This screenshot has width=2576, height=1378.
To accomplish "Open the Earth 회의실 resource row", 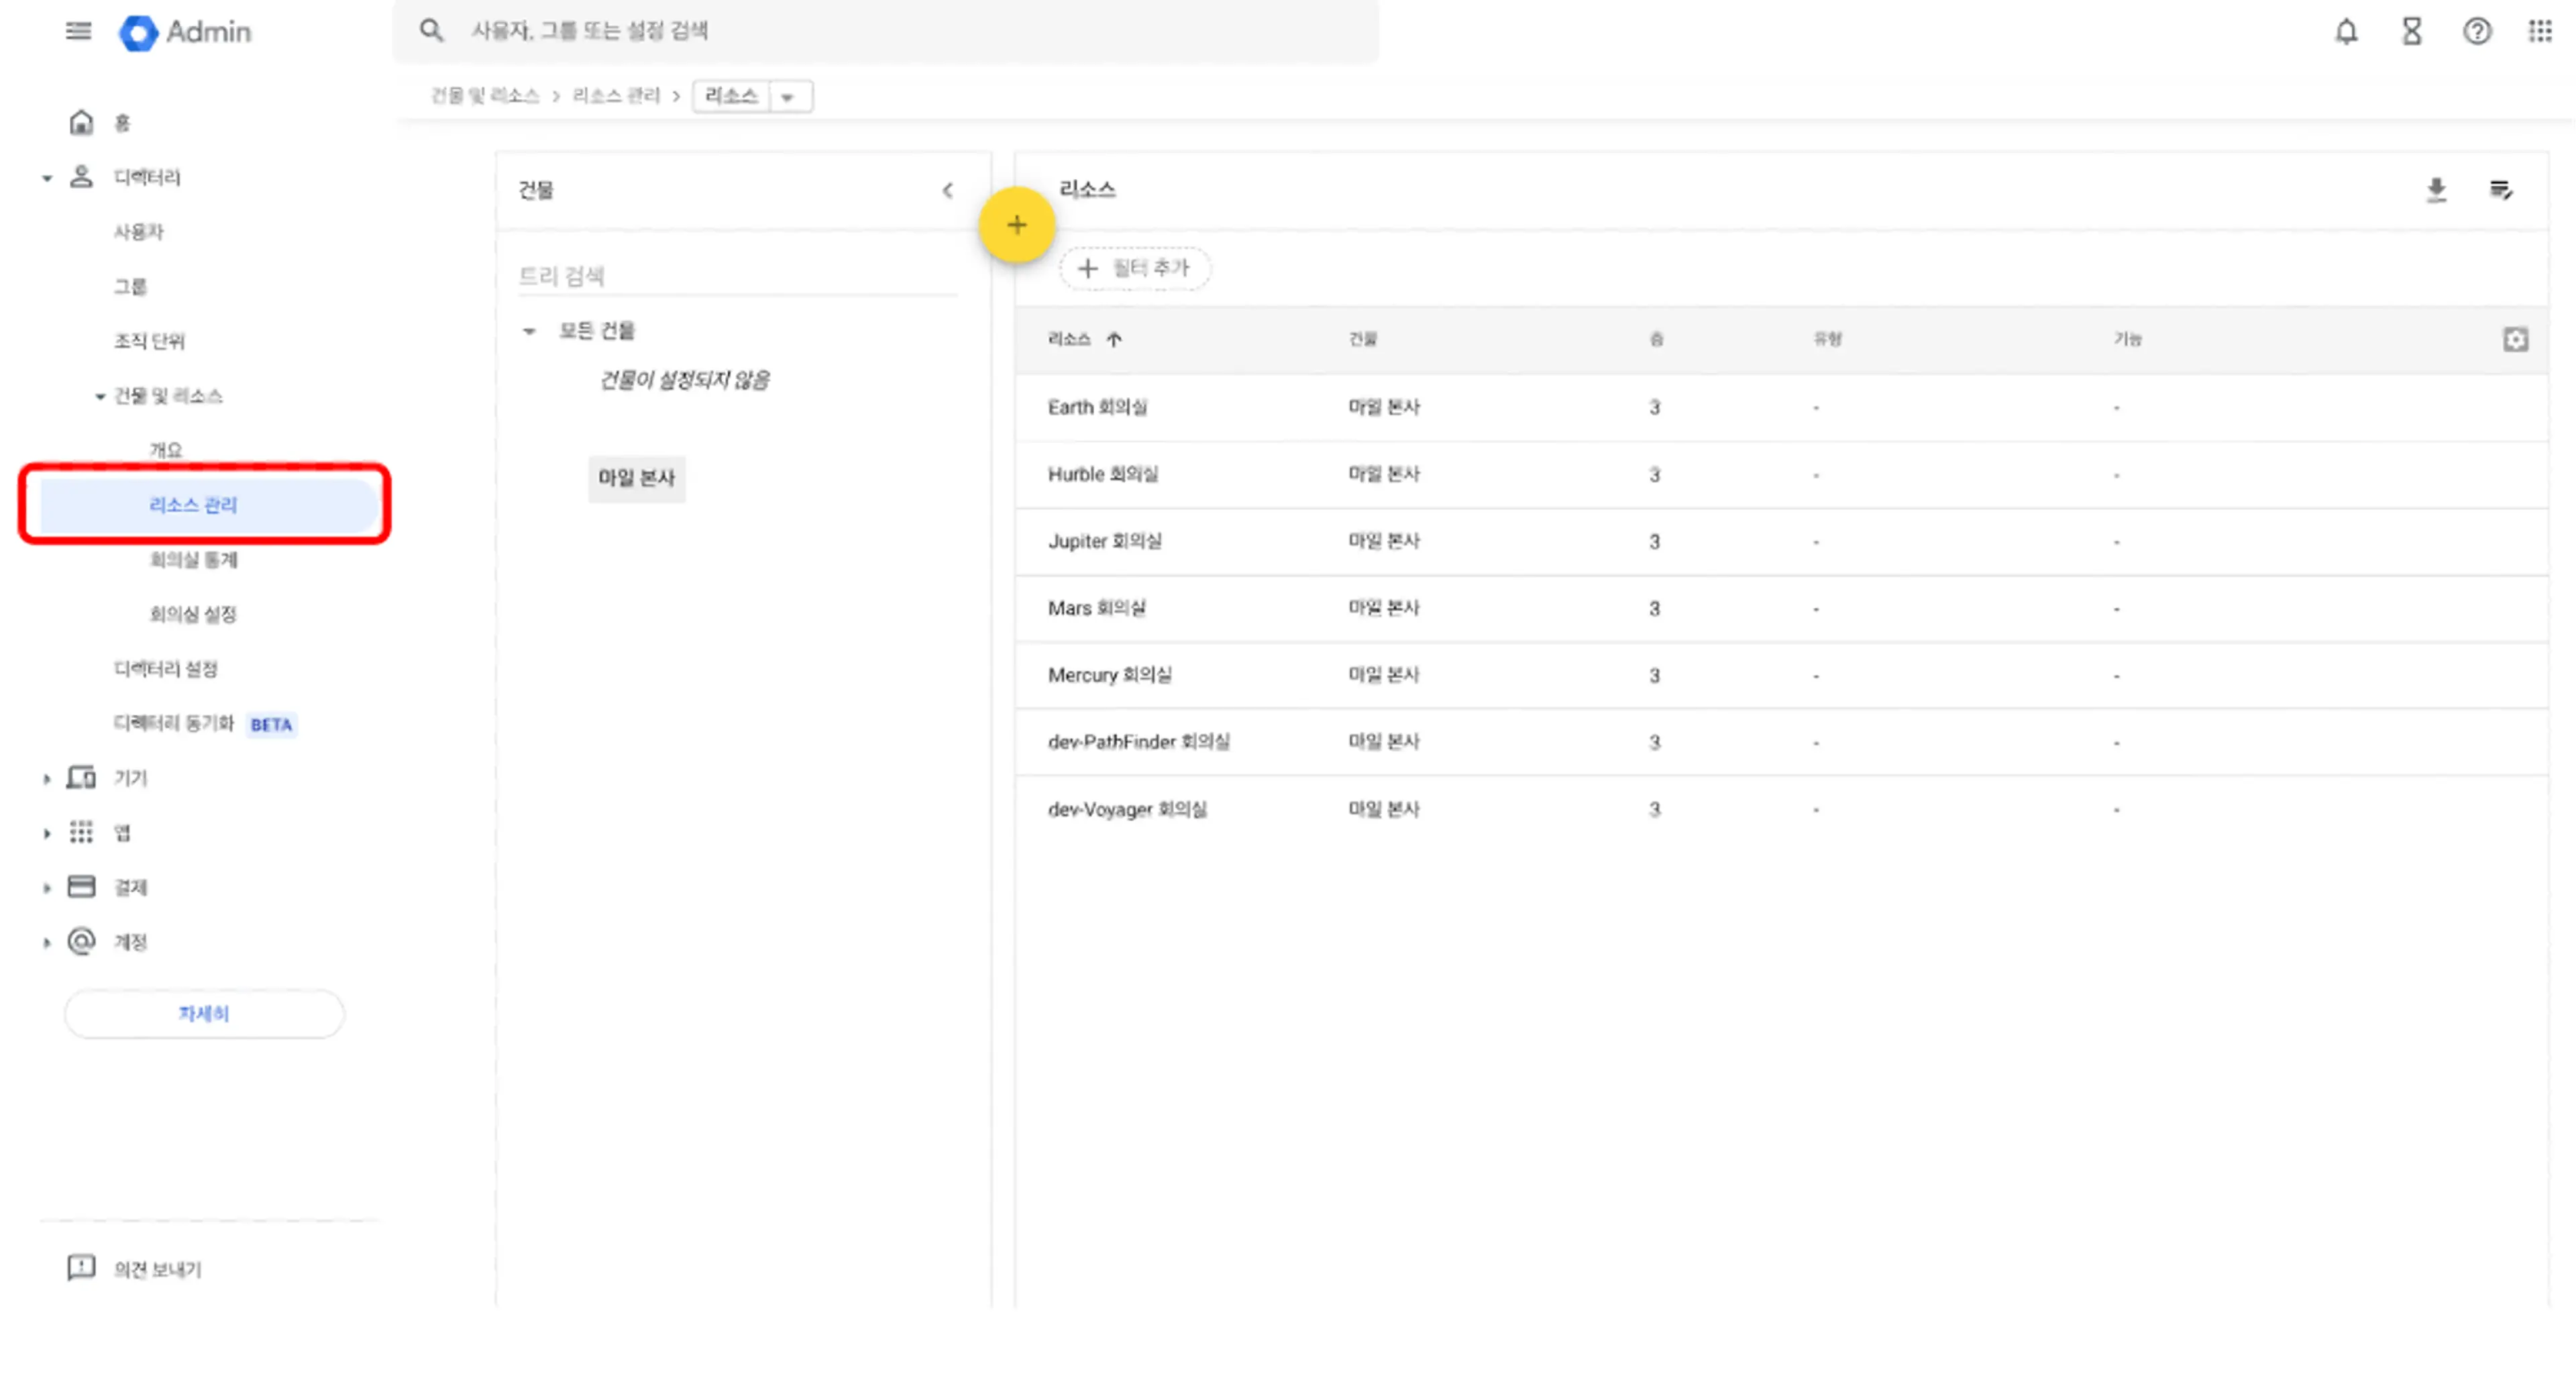I will click(x=1781, y=407).
